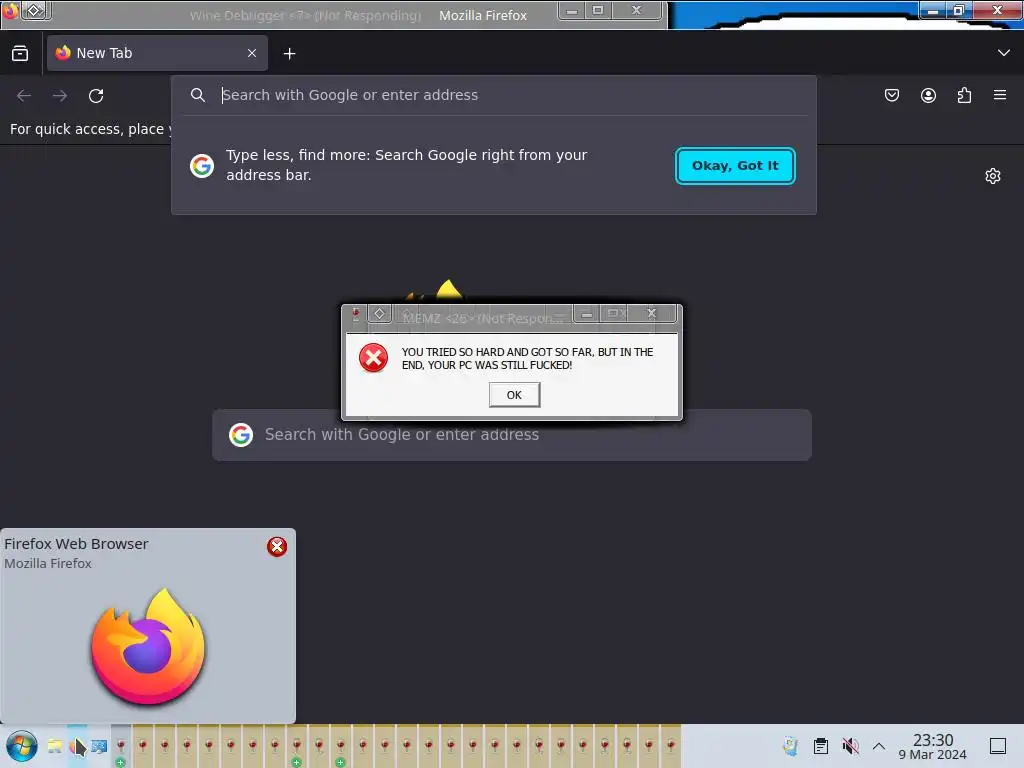Toggle the muted volume tray icon
Viewport: 1024px width, 768px height.
850,746
